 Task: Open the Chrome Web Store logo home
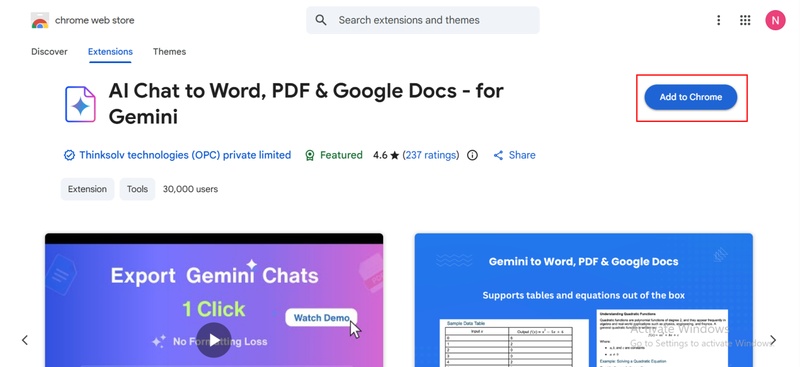pyautogui.click(x=83, y=20)
